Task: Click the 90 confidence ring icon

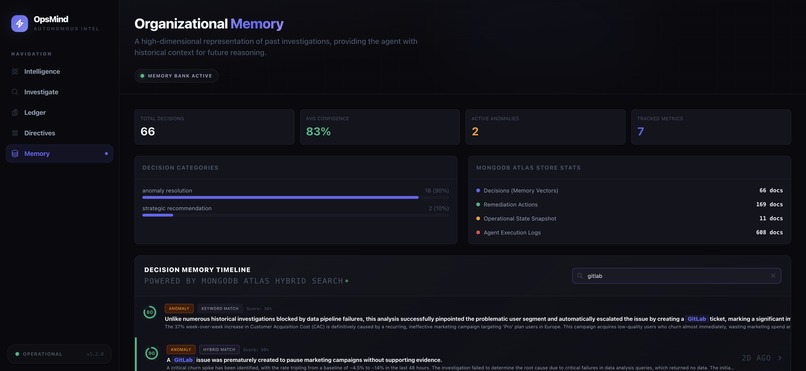Action: pyautogui.click(x=152, y=353)
